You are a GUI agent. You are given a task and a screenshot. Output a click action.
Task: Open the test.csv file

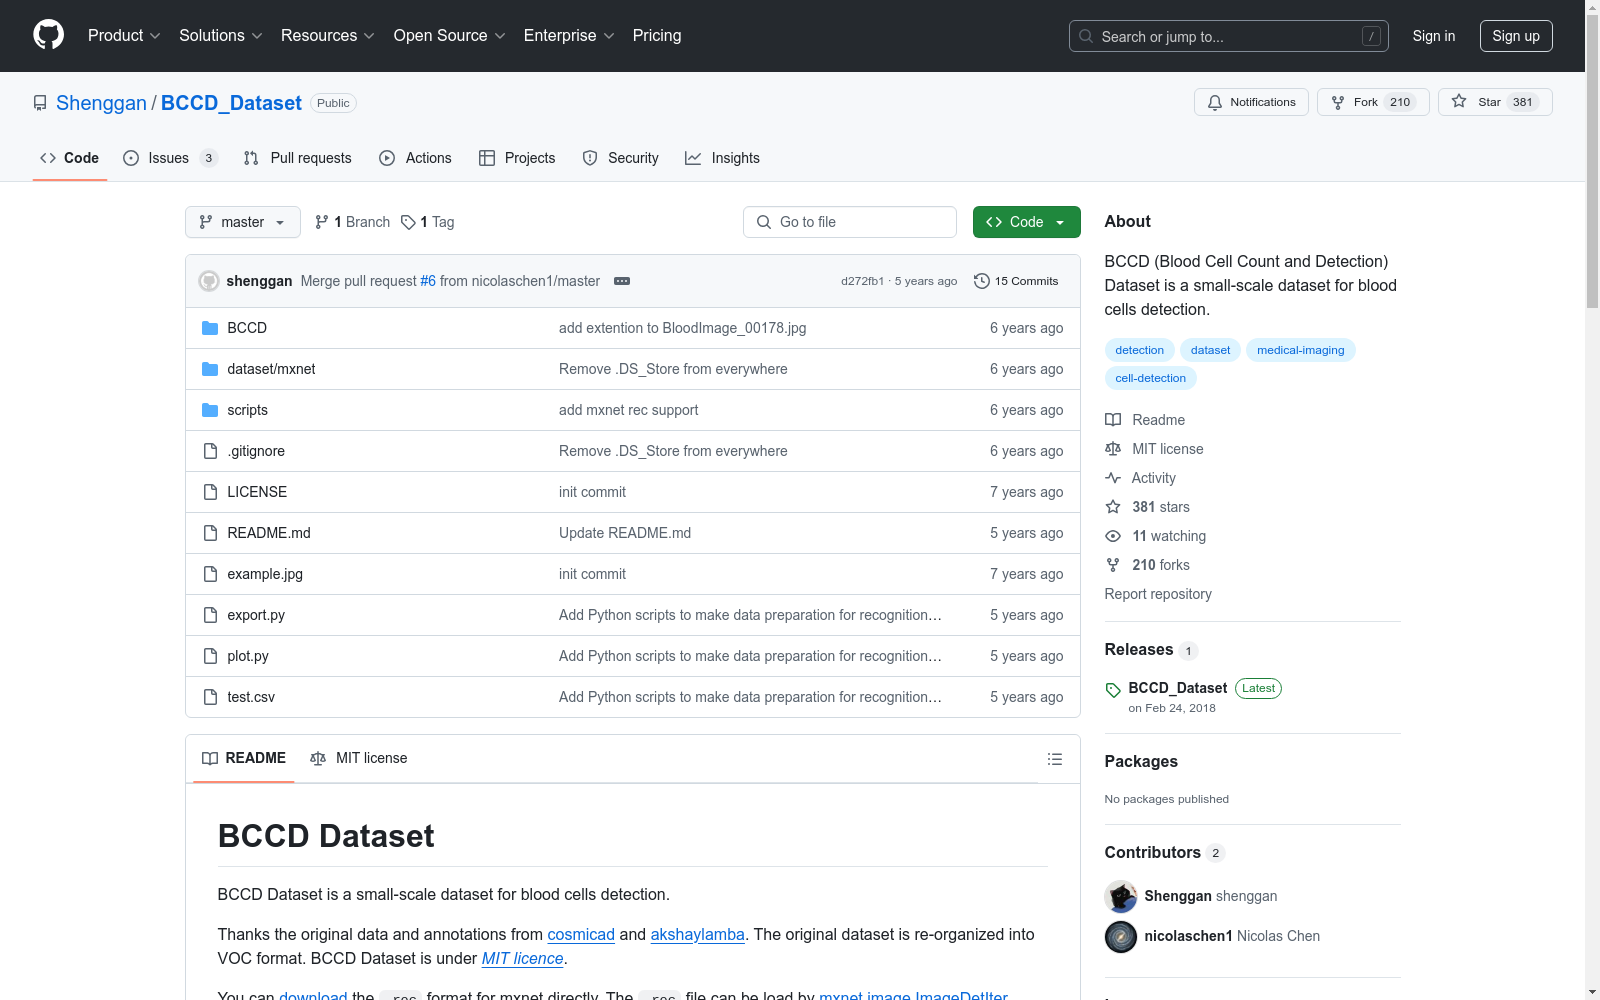[251, 697]
